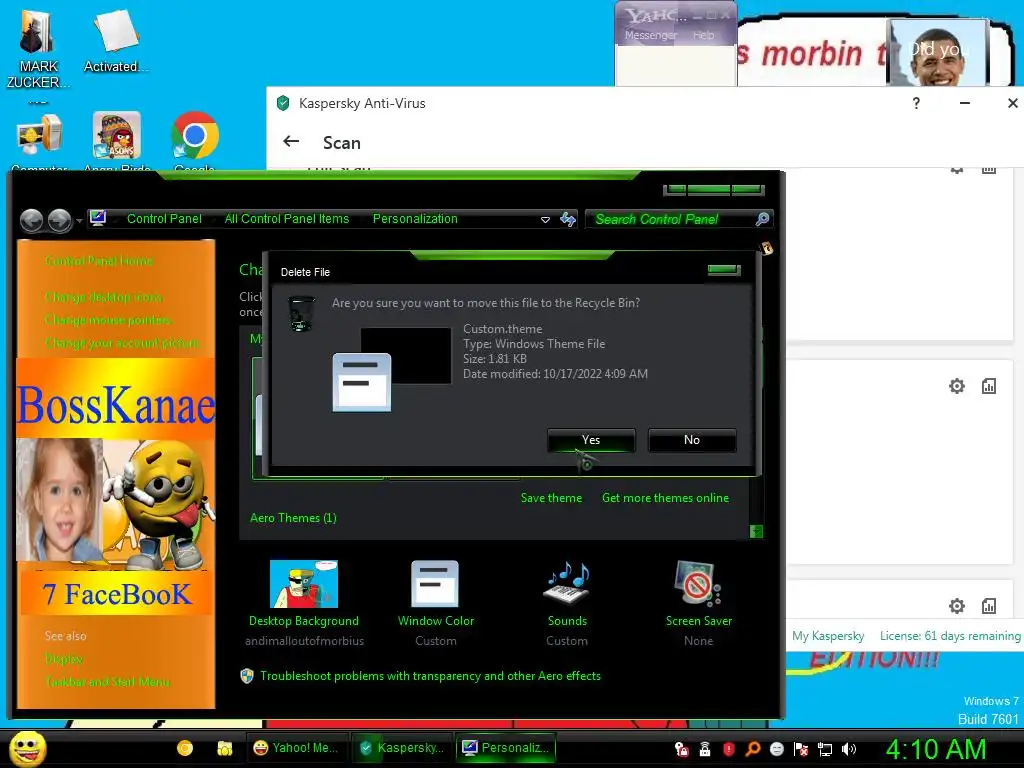The width and height of the screenshot is (1024, 768).
Task: Open Change your account picture link
Action: point(123,343)
